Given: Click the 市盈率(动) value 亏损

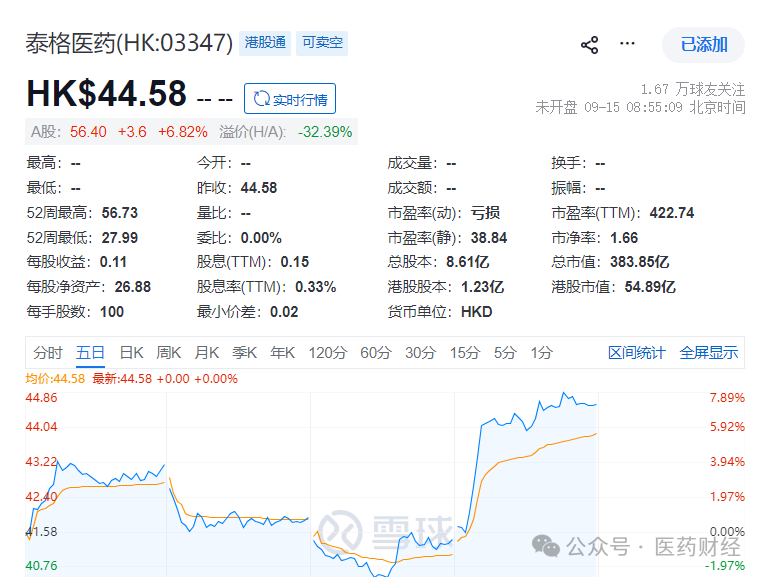Looking at the screenshot, I should pos(485,213).
